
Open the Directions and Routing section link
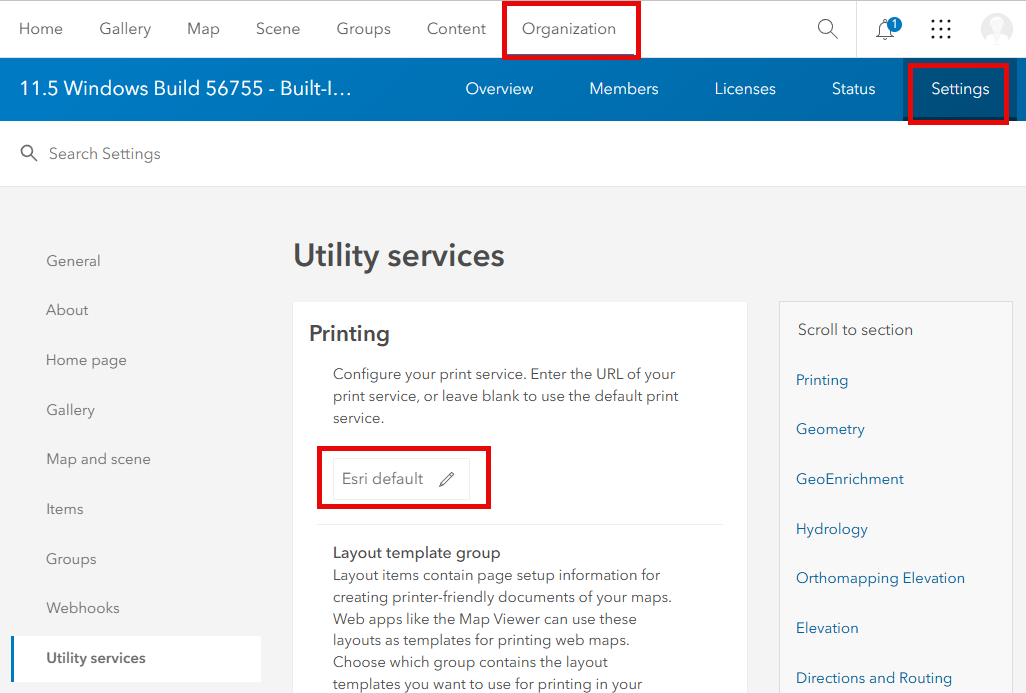873,677
